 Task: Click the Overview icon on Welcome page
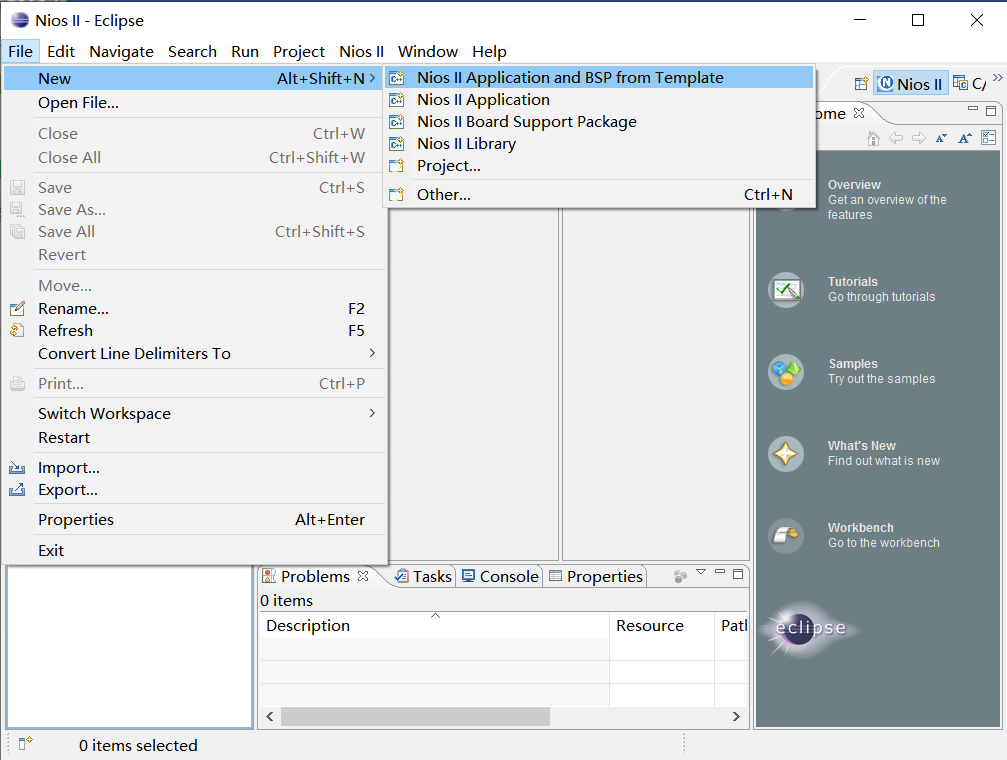pyautogui.click(x=785, y=200)
